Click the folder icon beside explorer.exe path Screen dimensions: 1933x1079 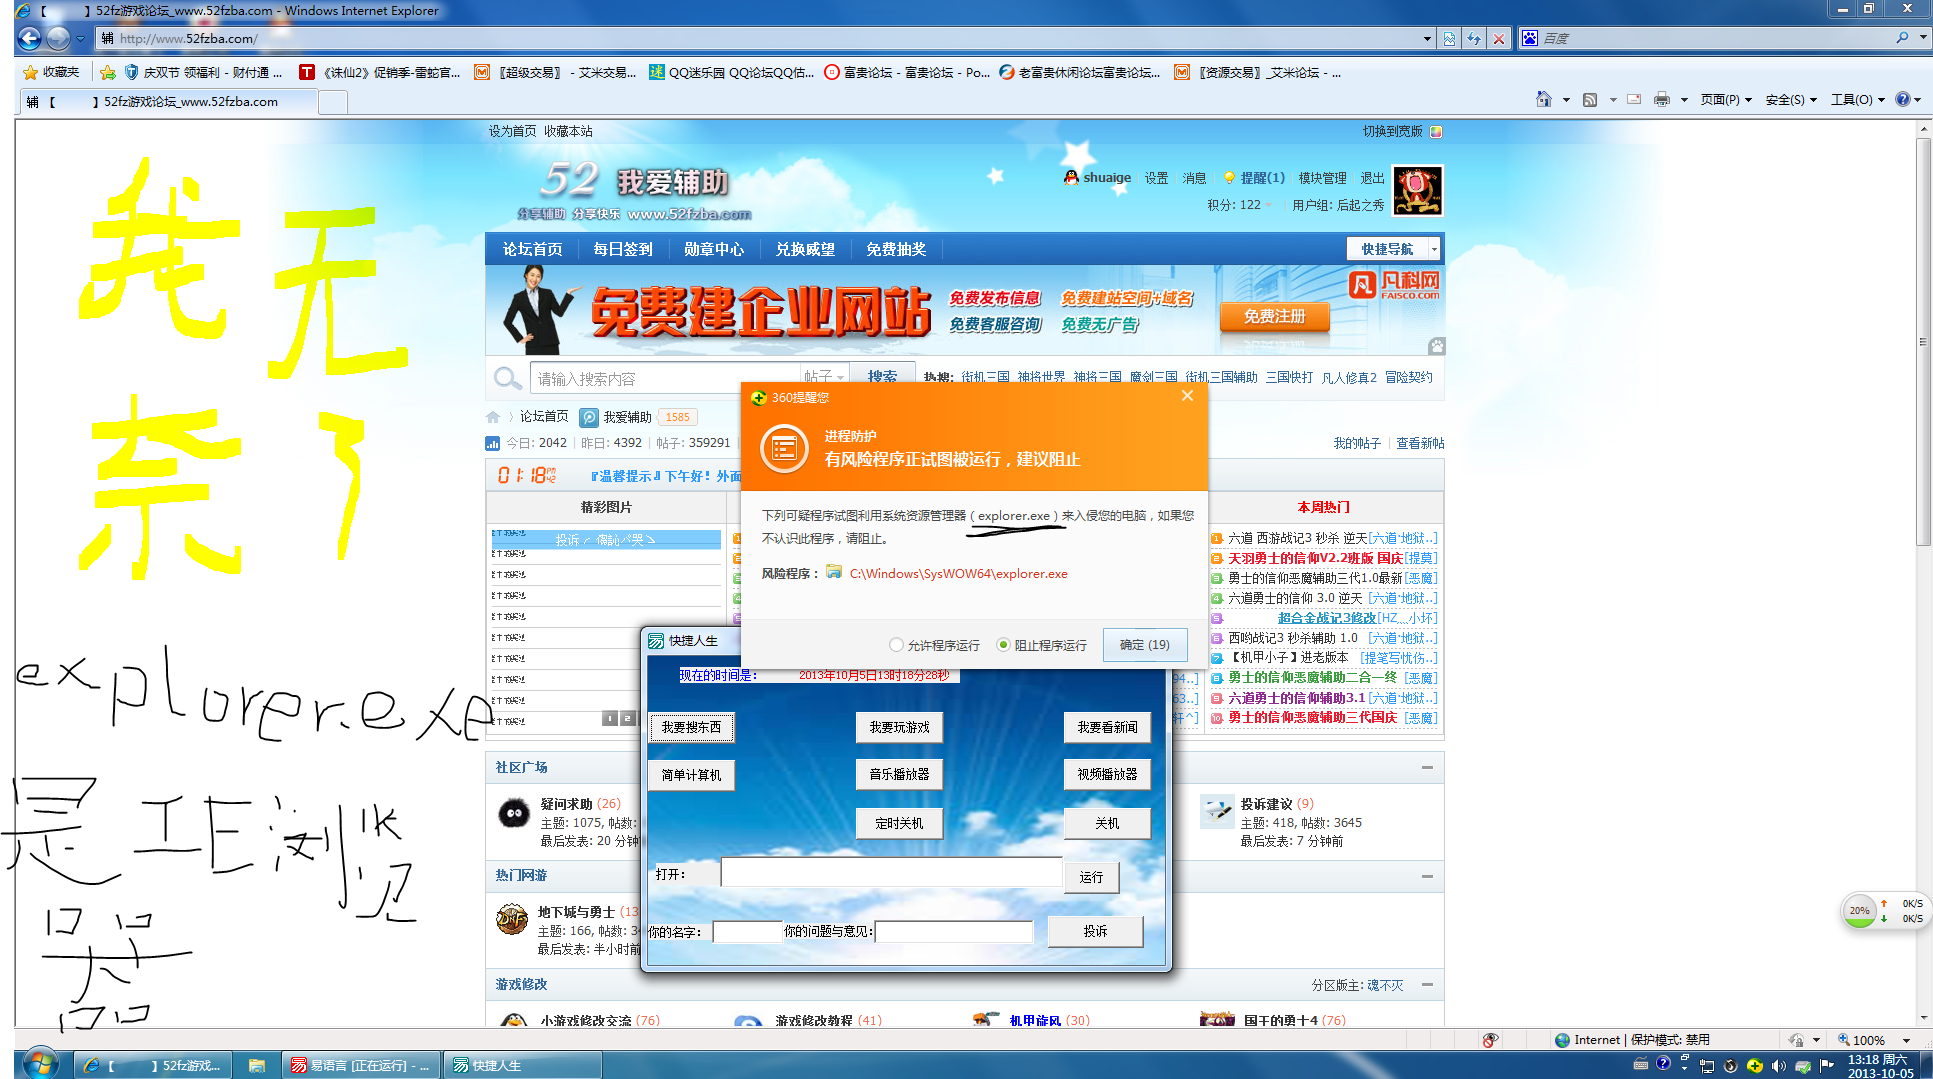(x=834, y=572)
